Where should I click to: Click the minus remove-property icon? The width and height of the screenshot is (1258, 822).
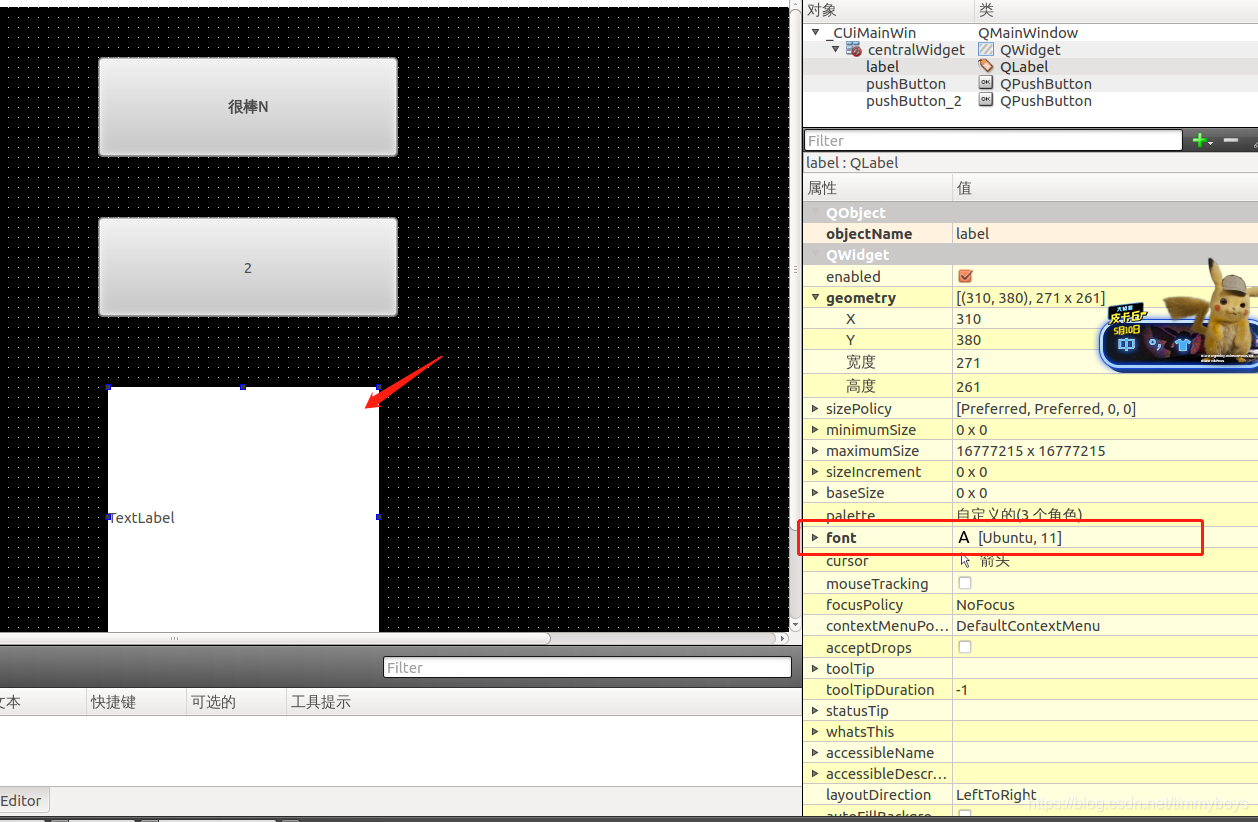(1231, 141)
